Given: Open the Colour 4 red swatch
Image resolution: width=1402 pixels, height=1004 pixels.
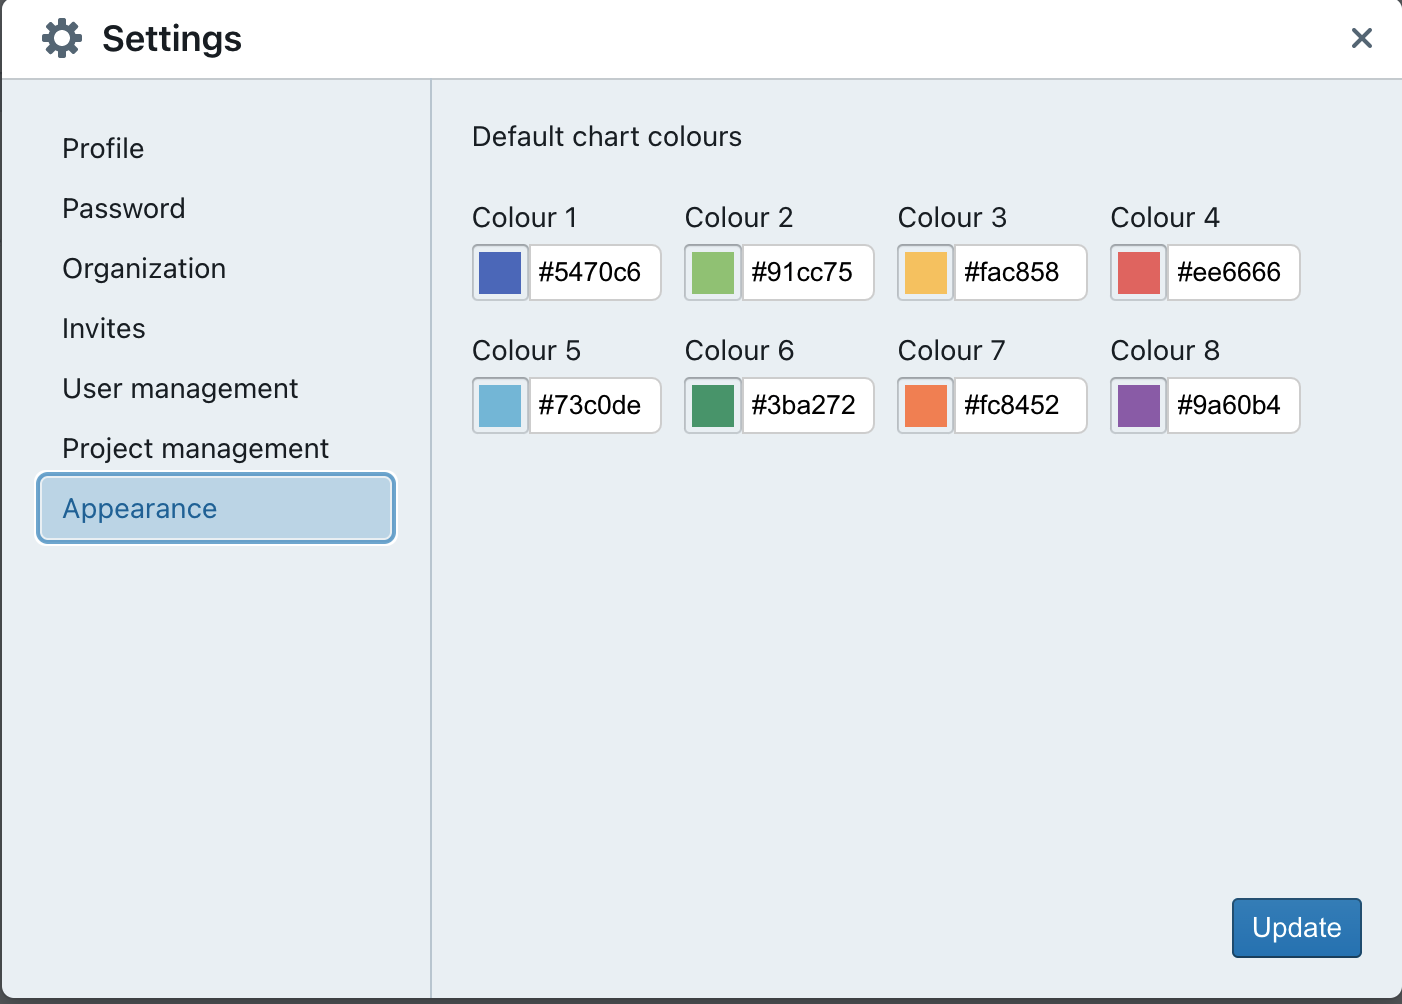Looking at the screenshot, I should (1139, 273).
